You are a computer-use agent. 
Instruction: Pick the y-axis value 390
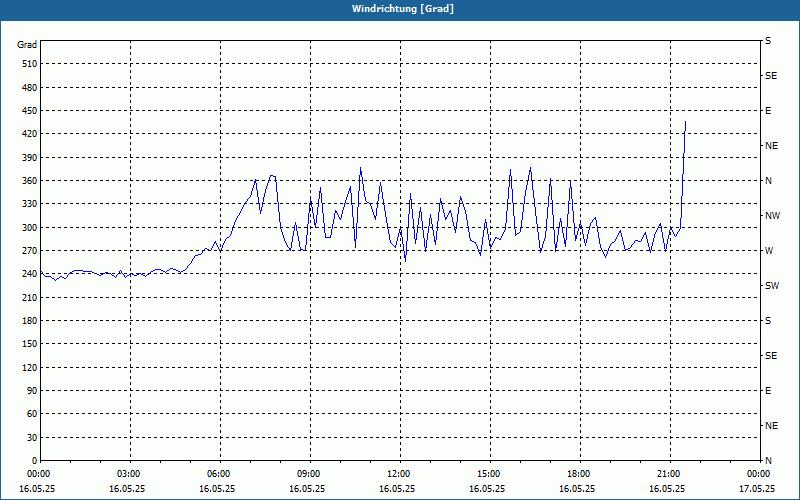coord(30,157)
